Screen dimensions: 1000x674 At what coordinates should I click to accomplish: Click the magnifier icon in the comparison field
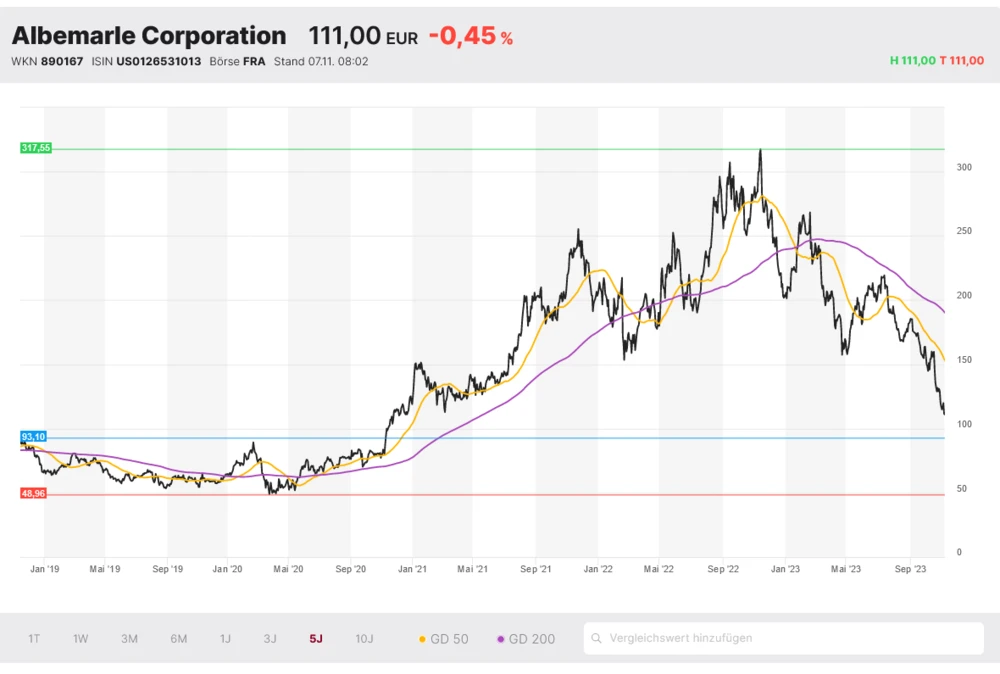click(597, 638)
